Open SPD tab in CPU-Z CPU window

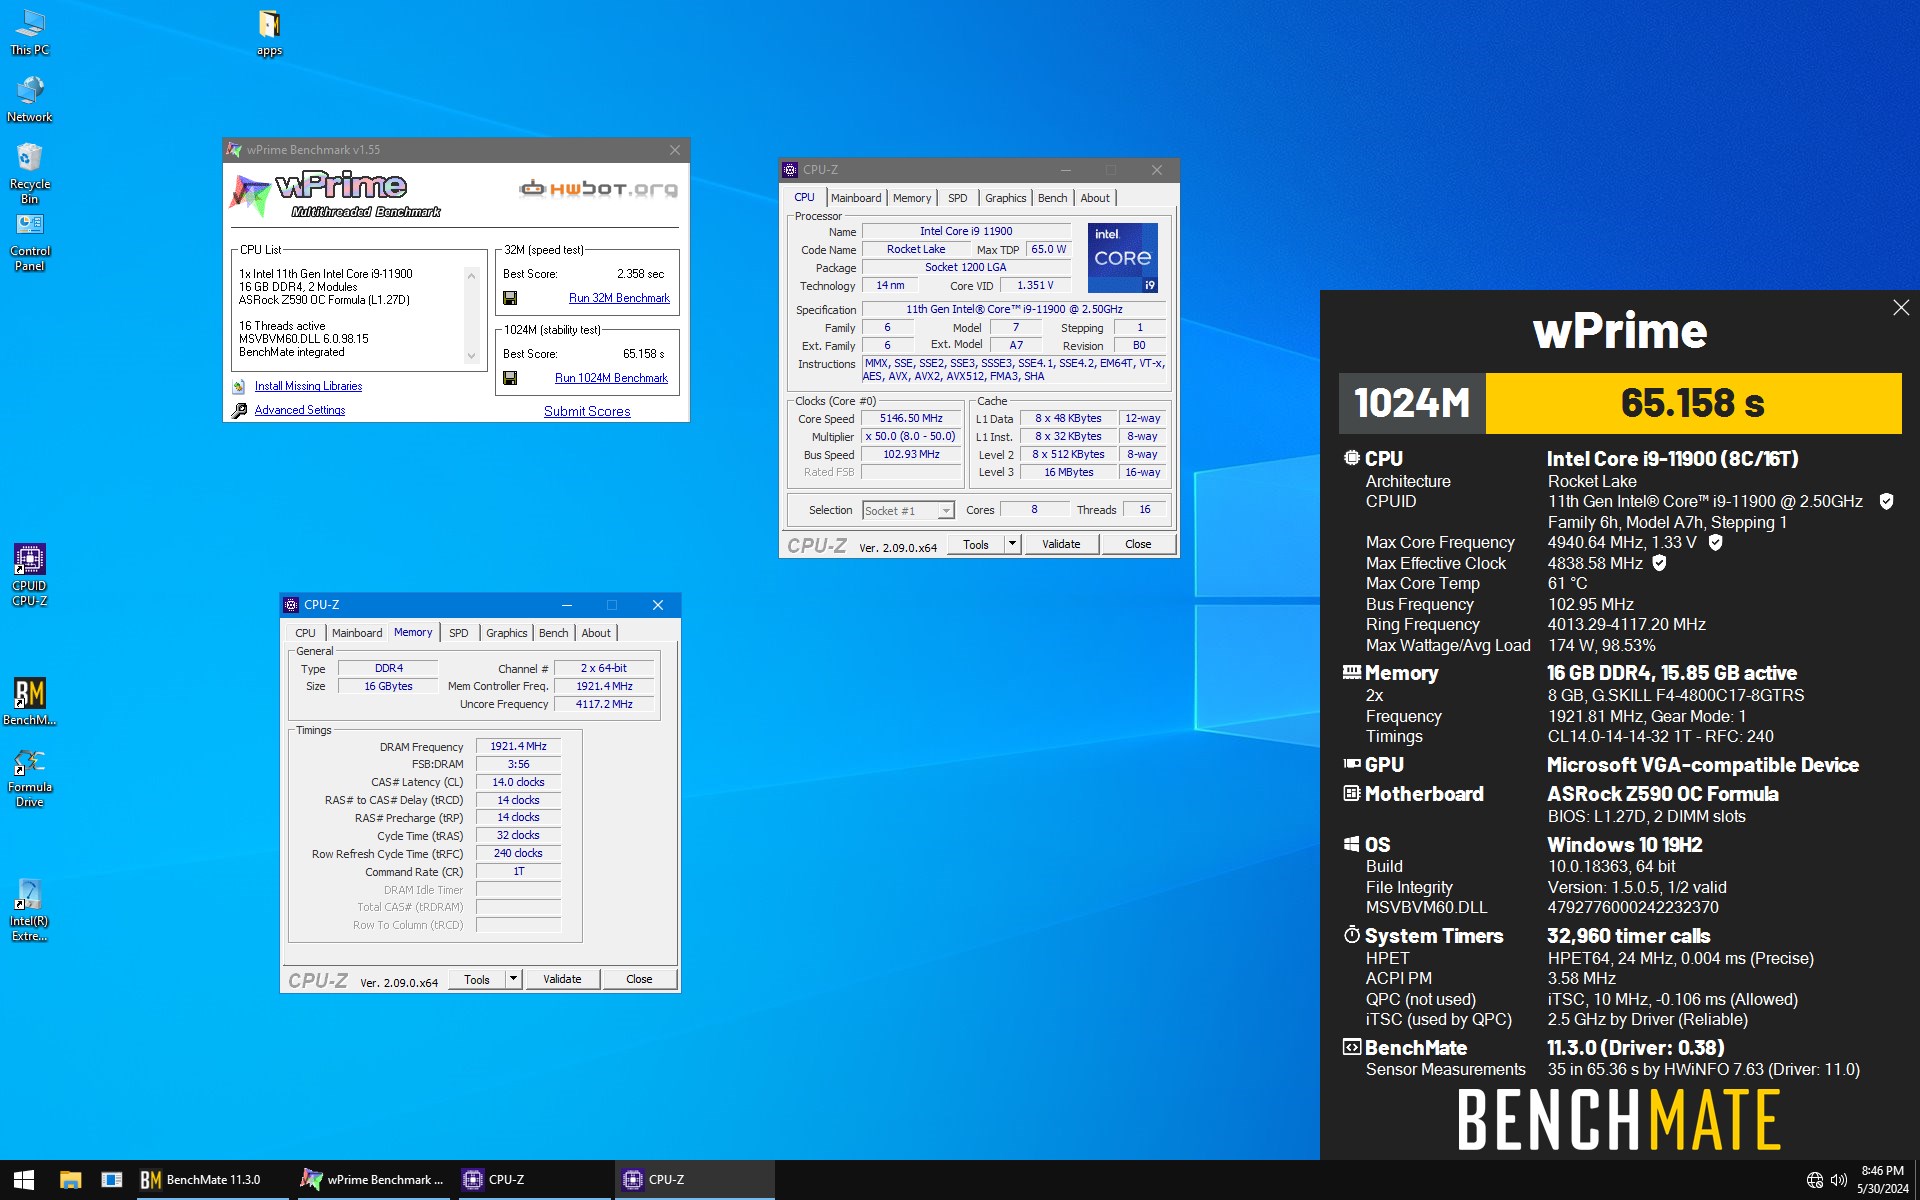(957, 198)
